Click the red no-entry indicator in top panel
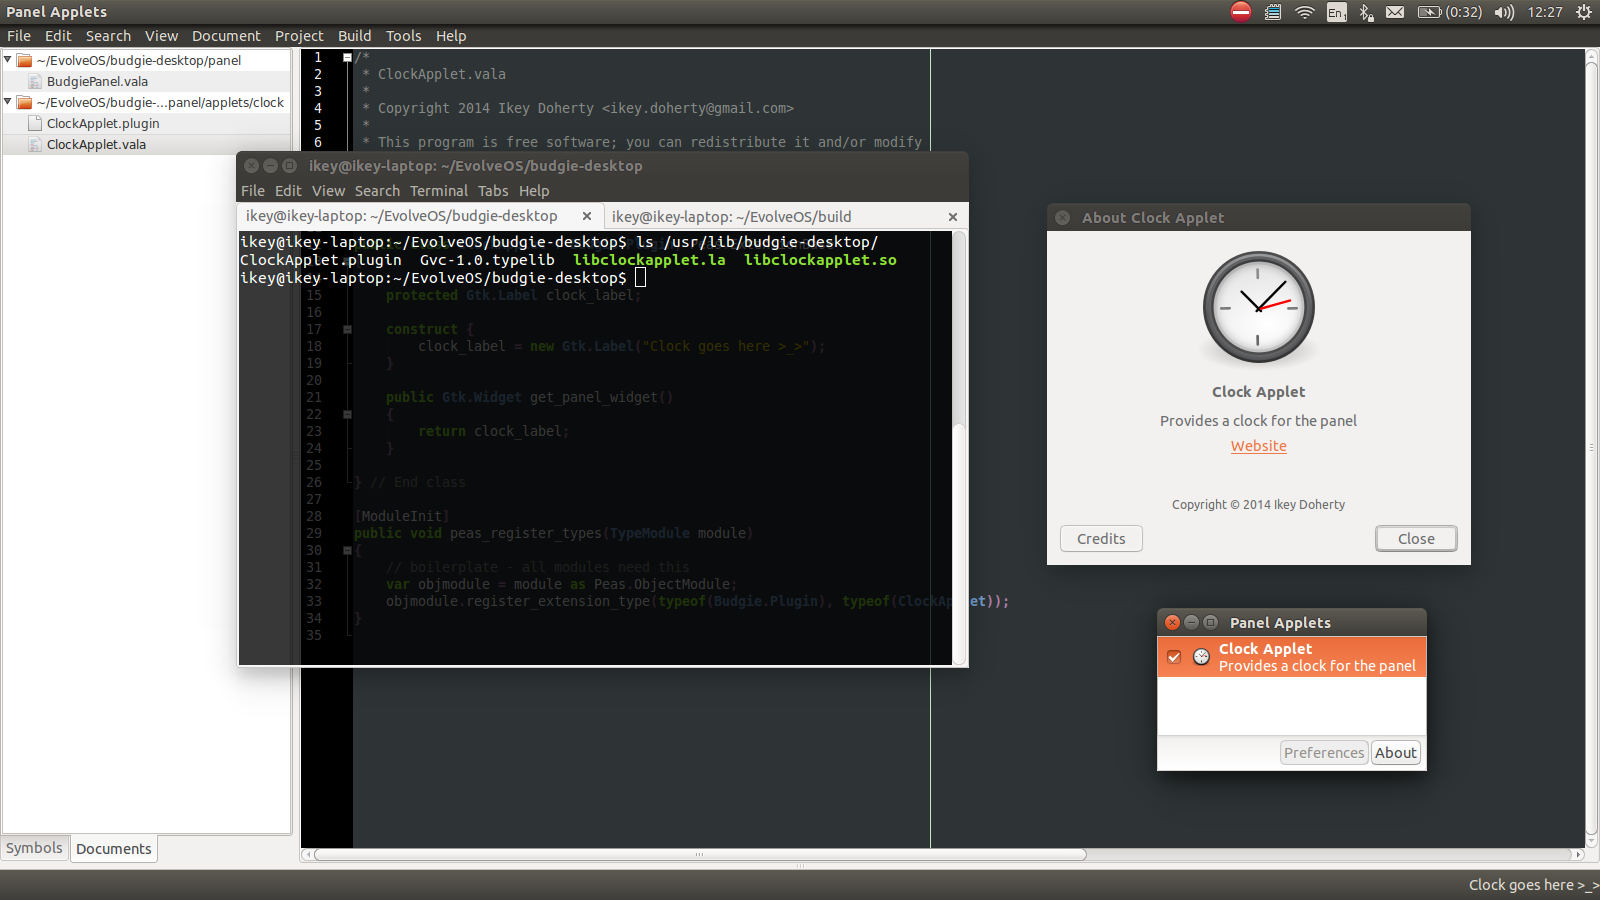The width and height of the screenshot is (1600, 900). pos(1241,12)
